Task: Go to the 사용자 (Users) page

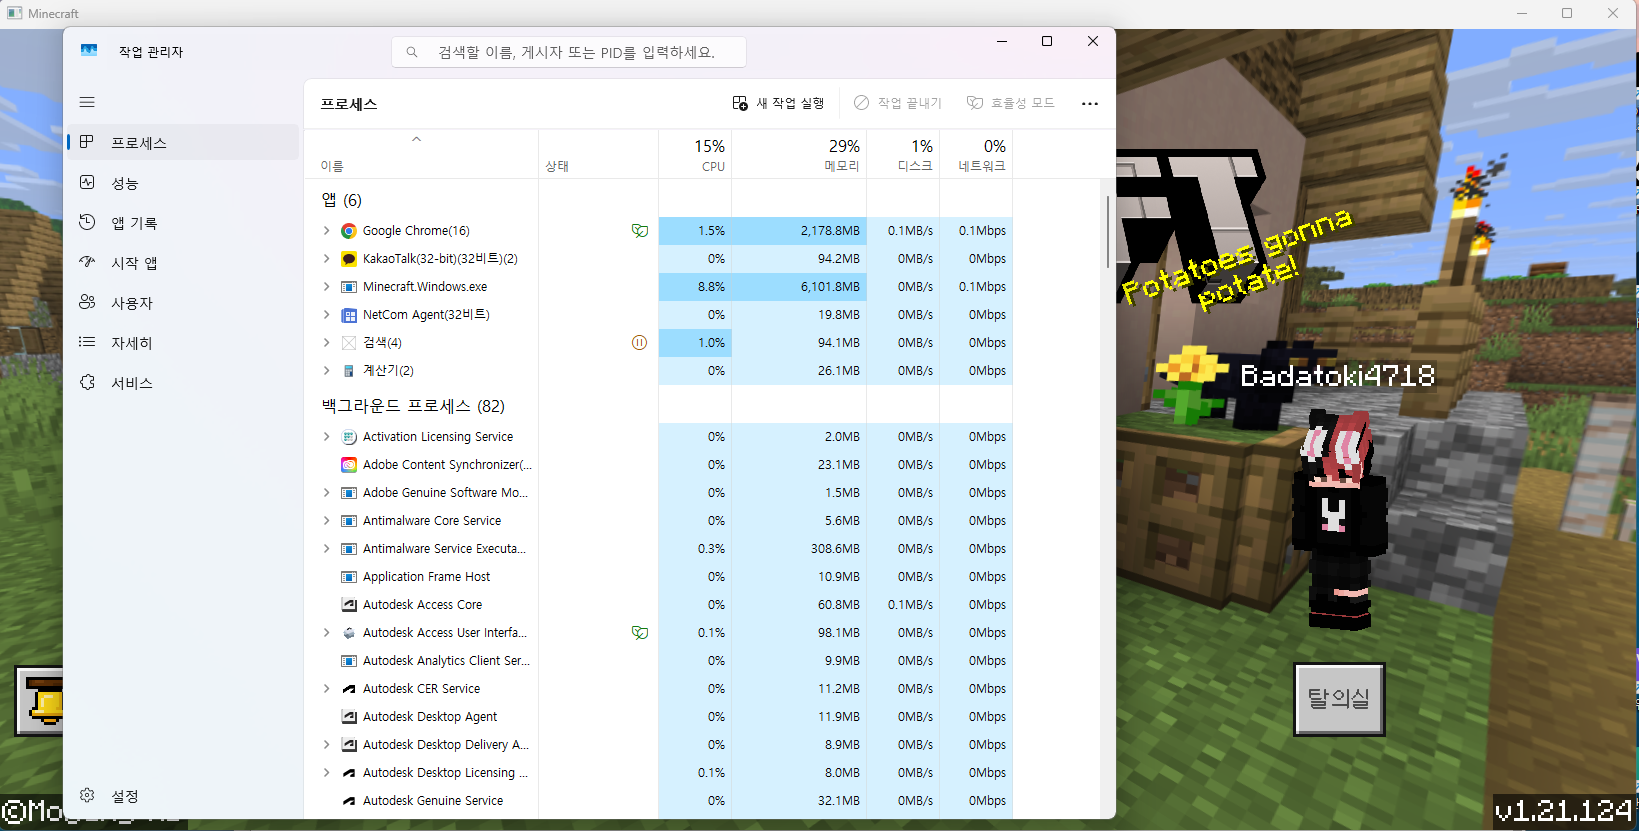Action: coord(131,303)
